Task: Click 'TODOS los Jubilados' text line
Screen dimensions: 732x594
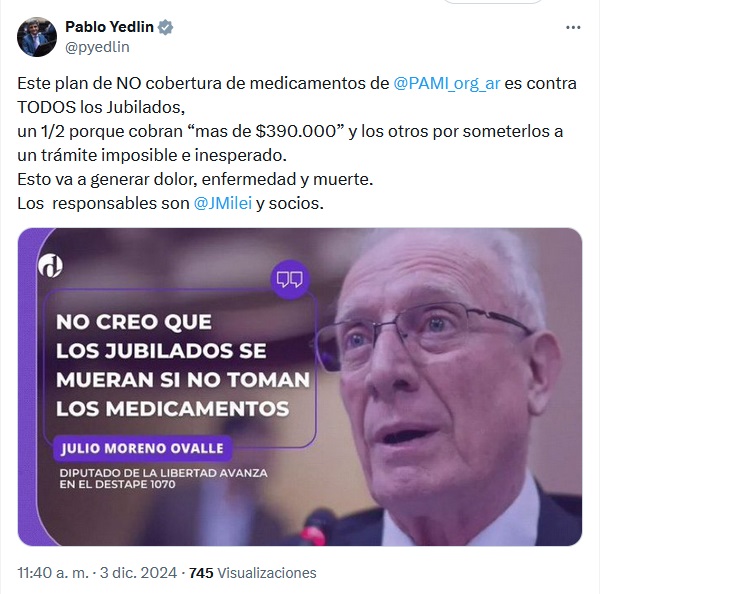Action: tap(101, 107)
